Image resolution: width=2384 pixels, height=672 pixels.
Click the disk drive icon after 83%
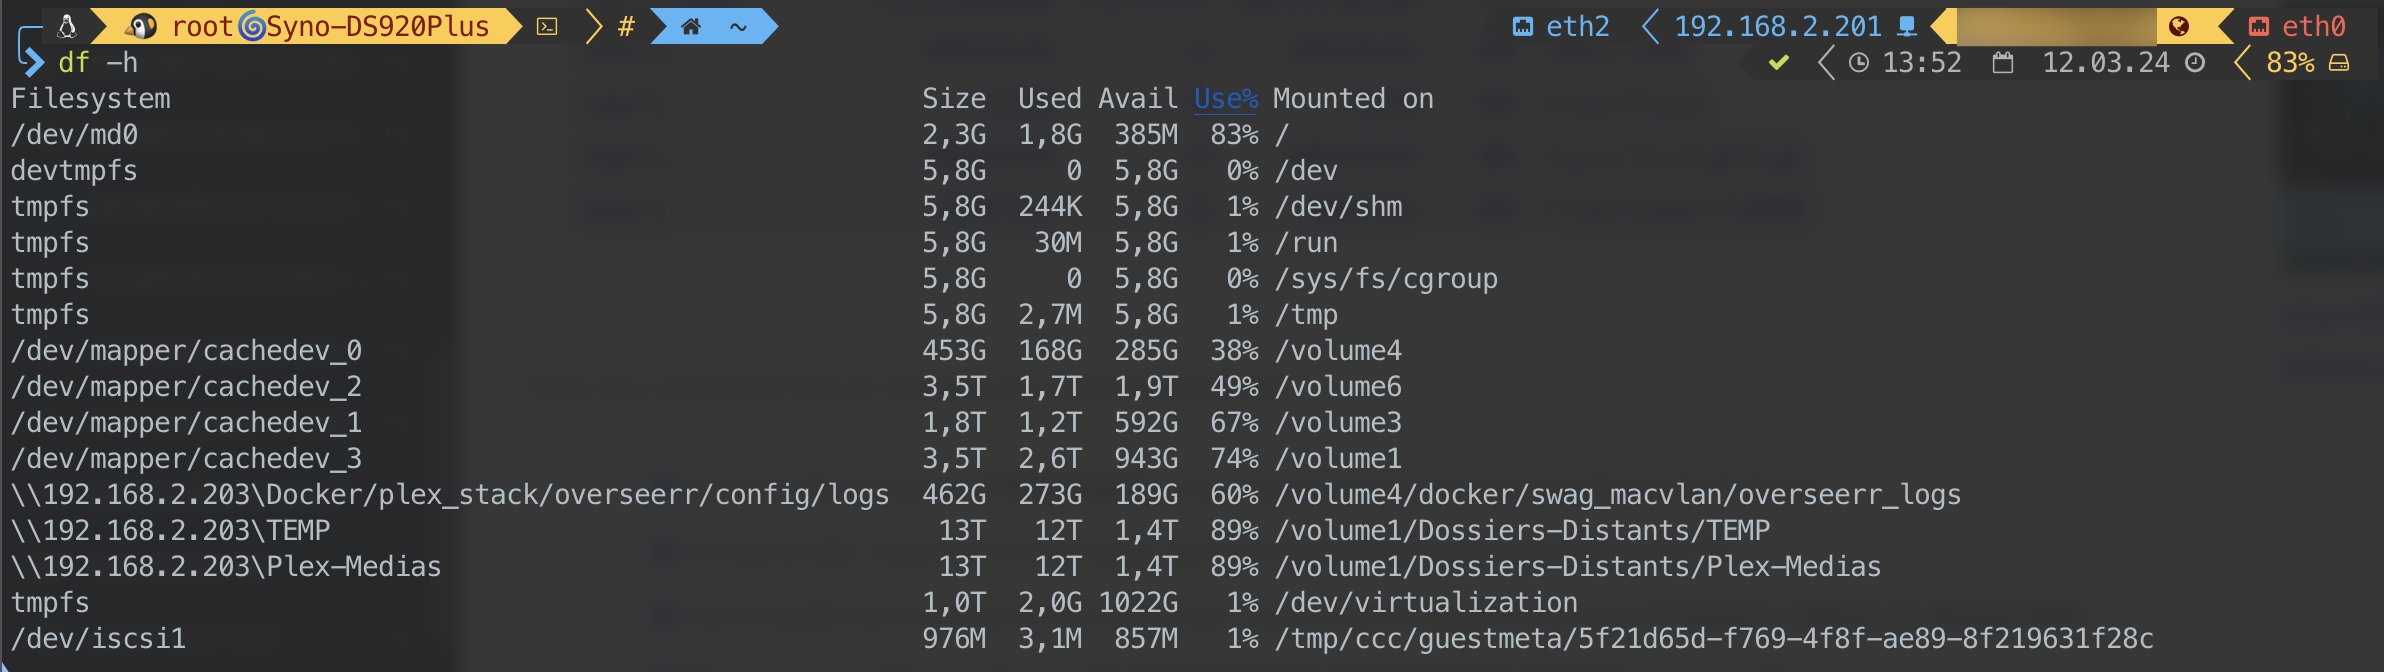(2339, 63)
